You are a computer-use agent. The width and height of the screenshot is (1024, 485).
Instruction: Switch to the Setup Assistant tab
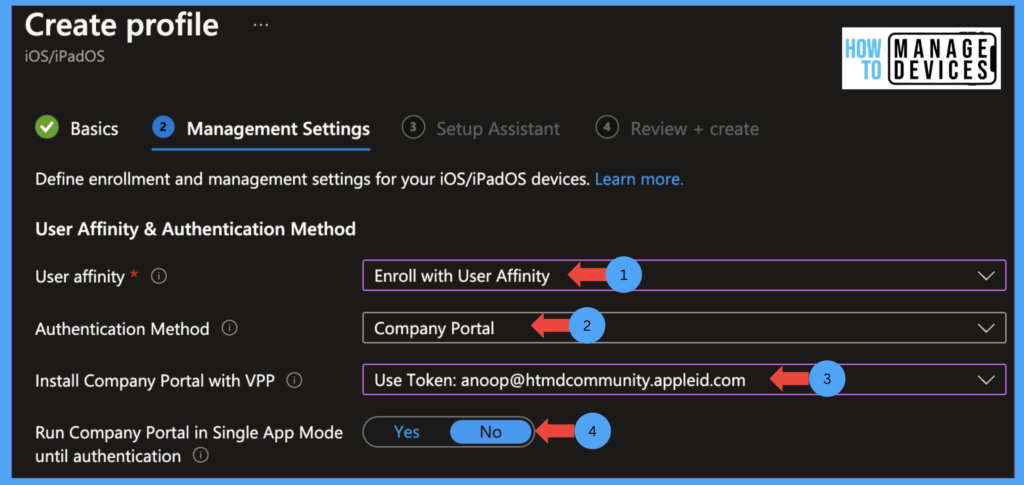[x=481, y=129]
